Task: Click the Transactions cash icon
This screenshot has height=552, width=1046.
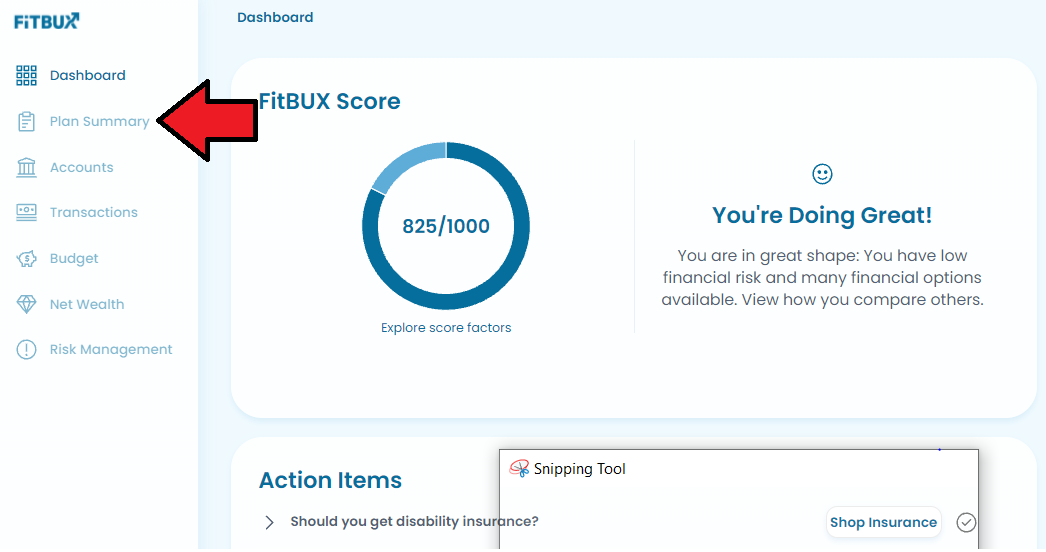Action: [x=26, y=212]
